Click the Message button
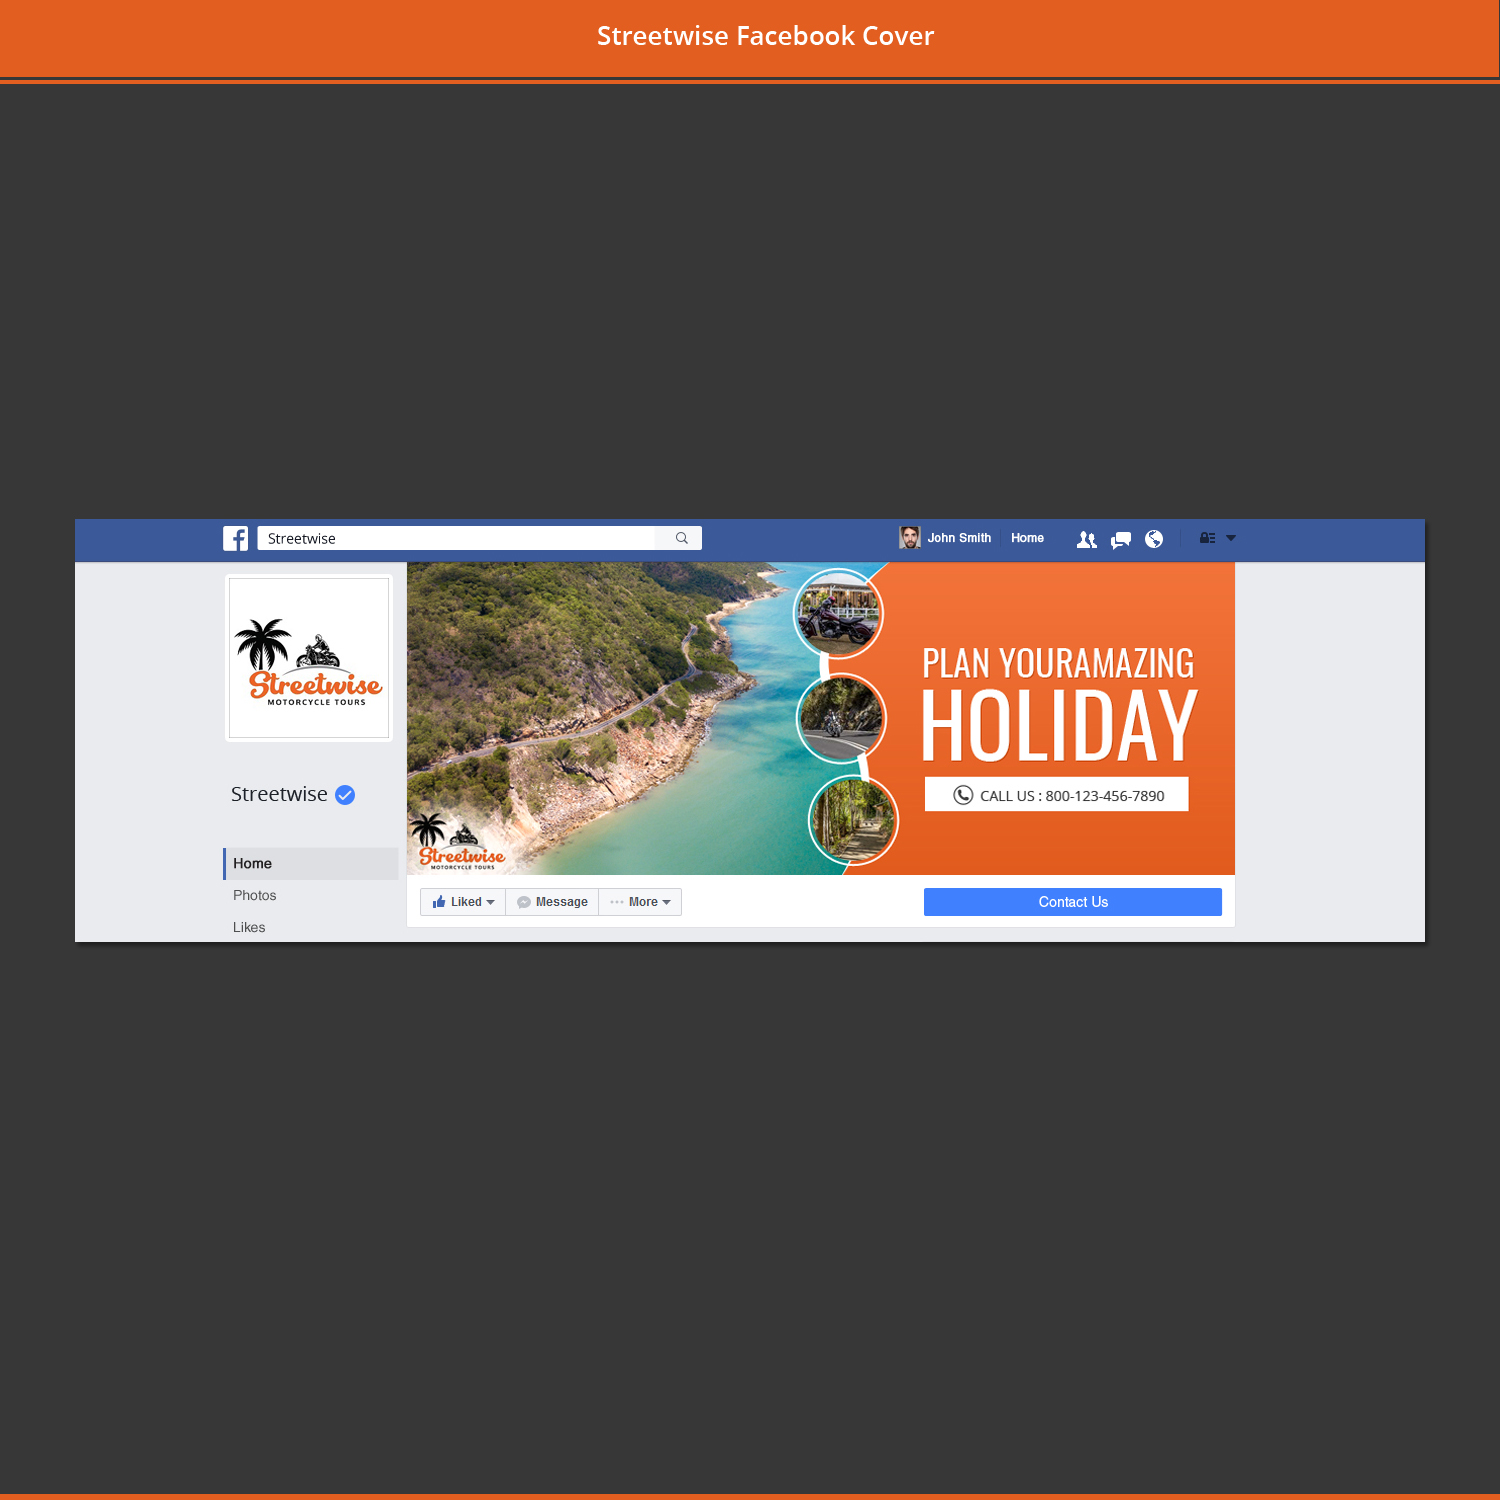The width and height of the screenshot is (1500, 1500). (552, 902)
